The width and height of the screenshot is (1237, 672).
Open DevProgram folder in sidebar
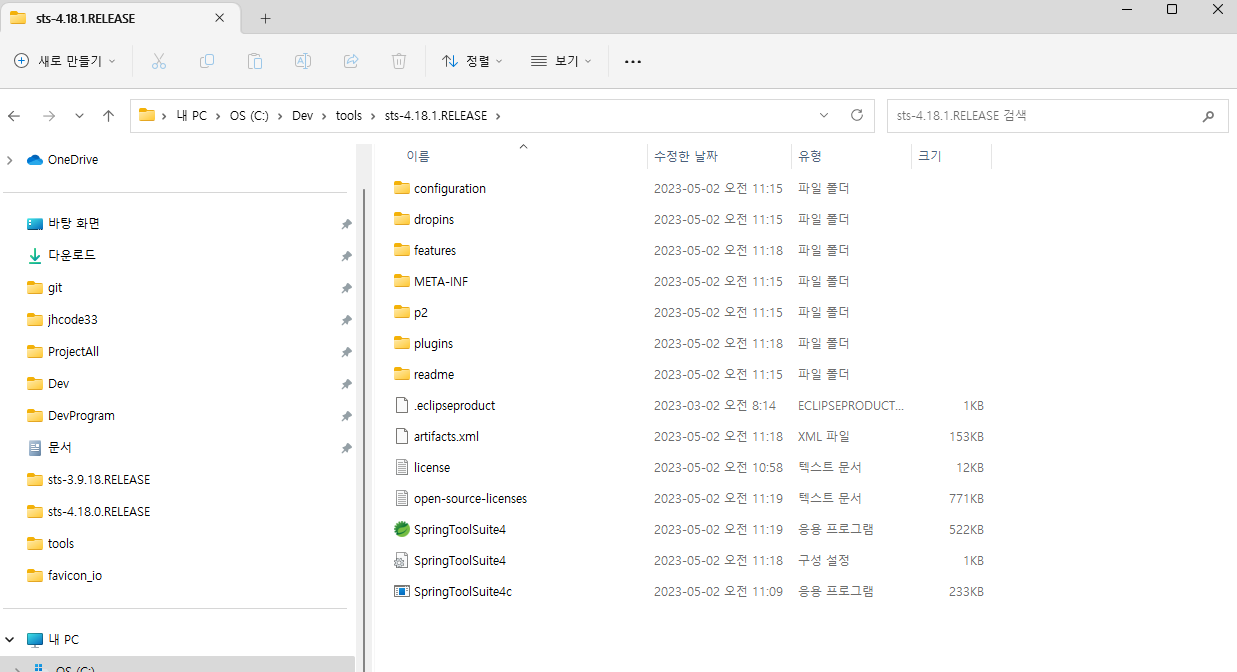coord(71,415)
